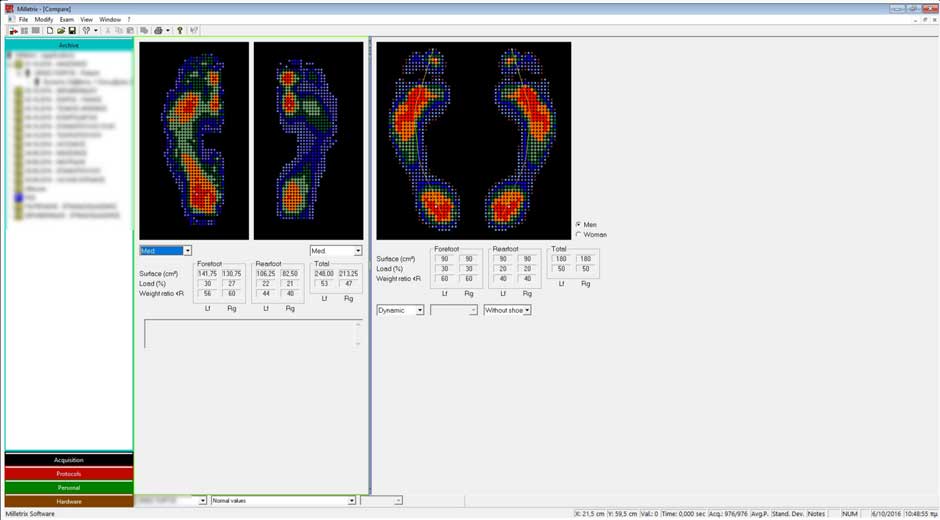Click the first red toolbar icon
Screen dimensions: 940x520
(13, 31)
